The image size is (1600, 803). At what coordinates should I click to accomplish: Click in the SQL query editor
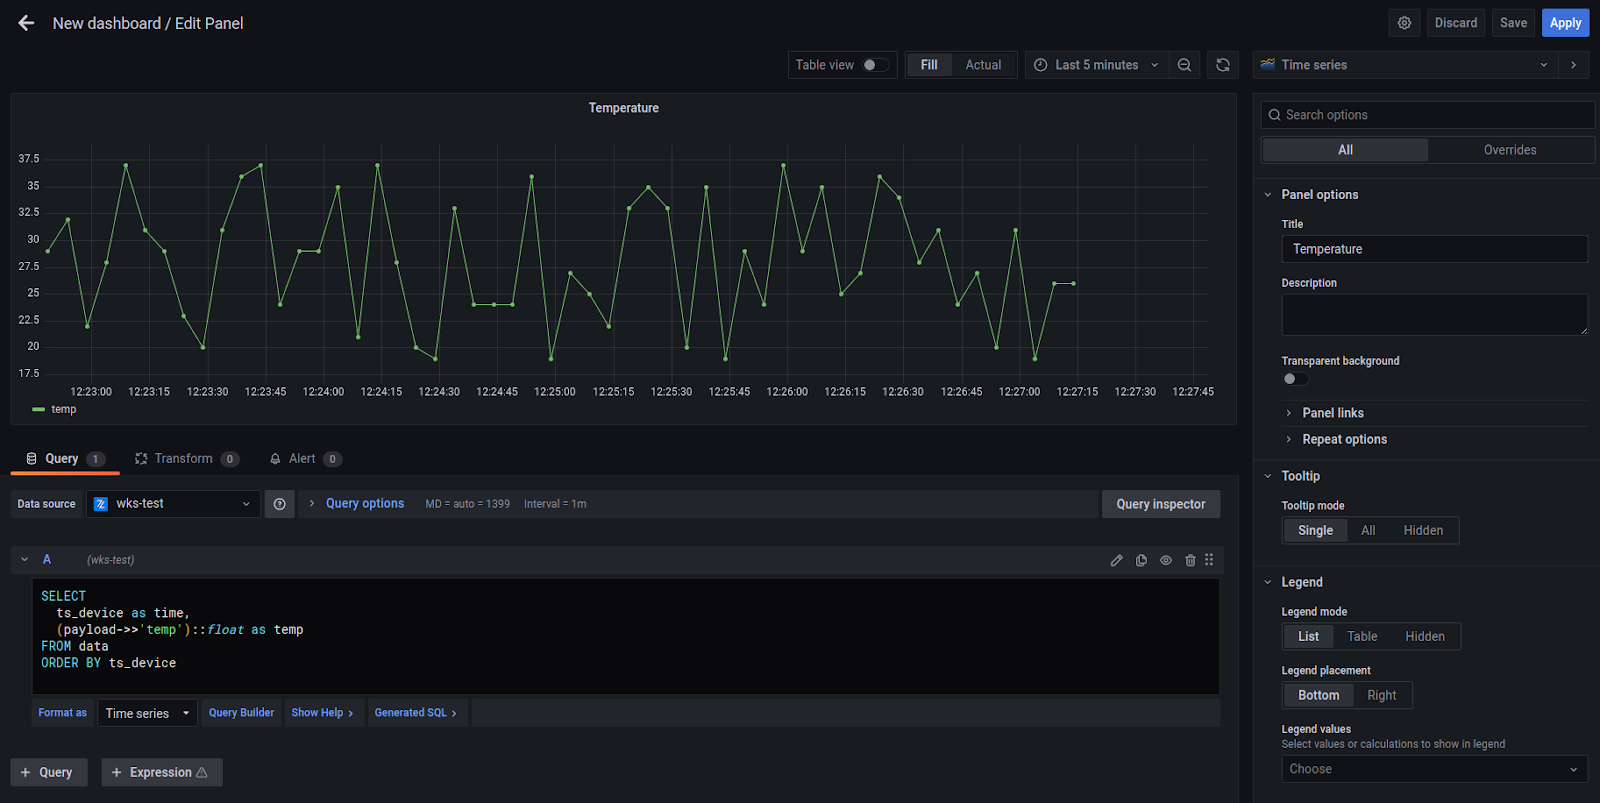[x=626, y=636]
